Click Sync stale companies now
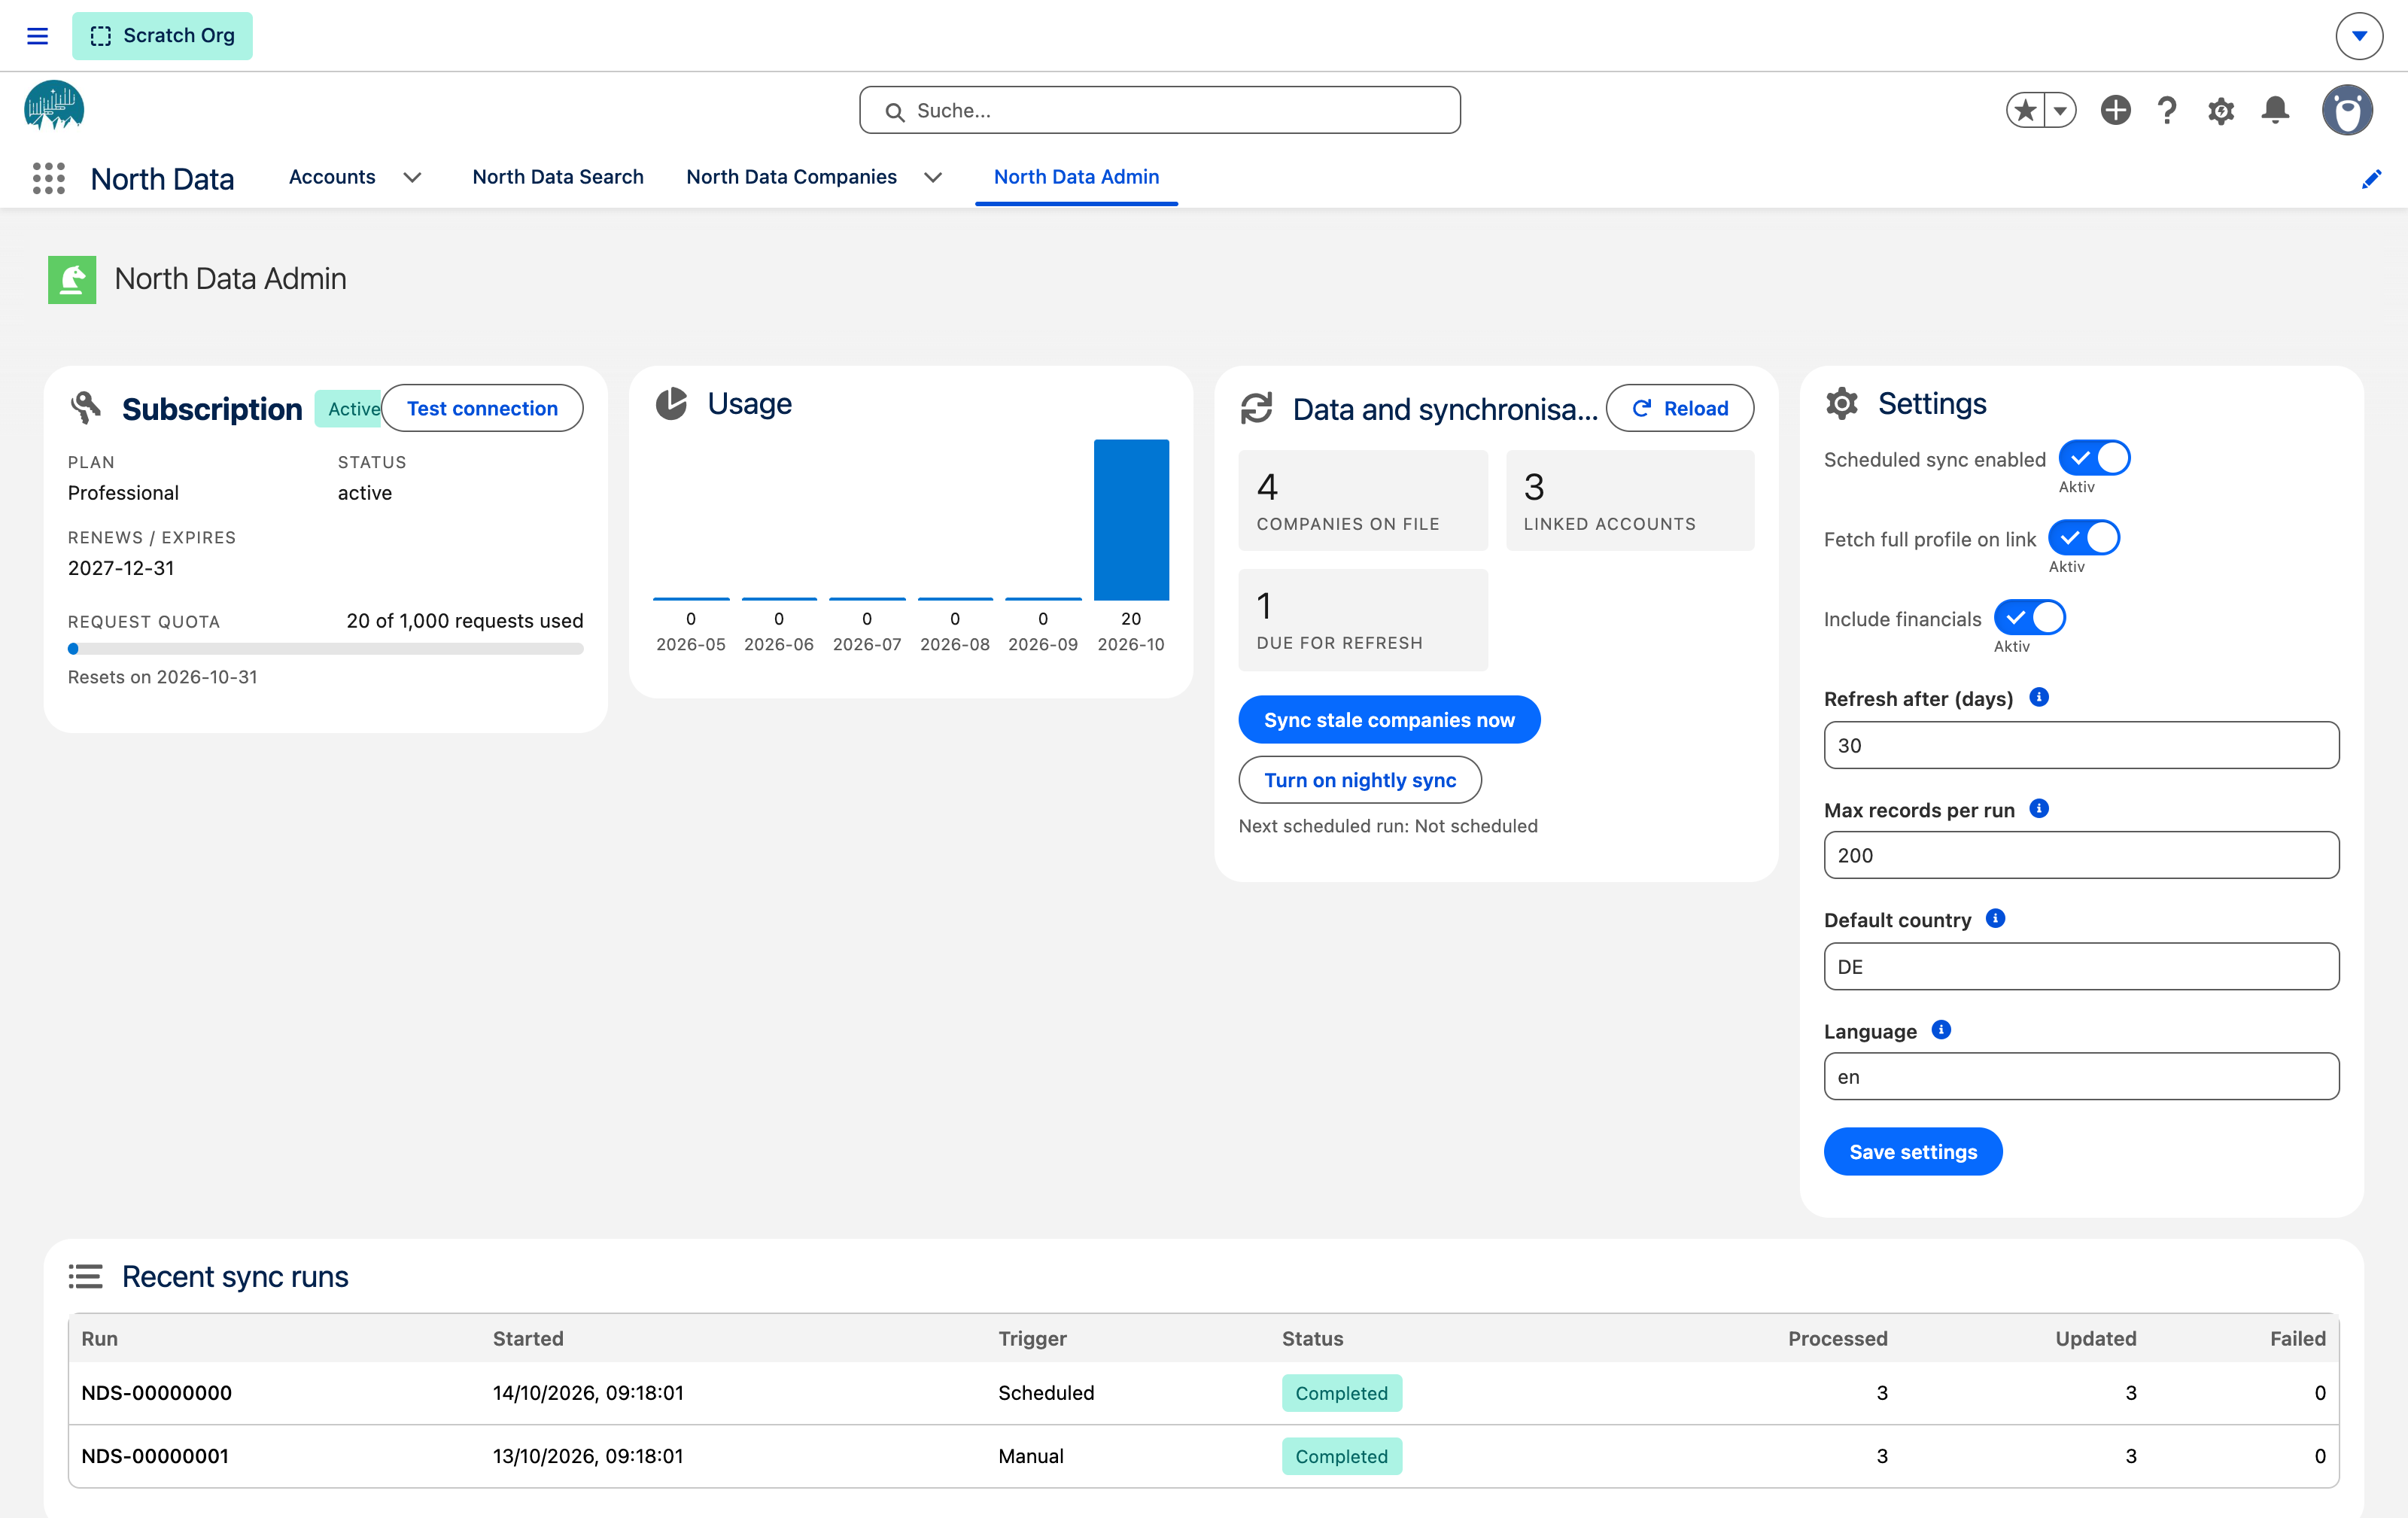 pyautogui.click(x=1389, y=720)
